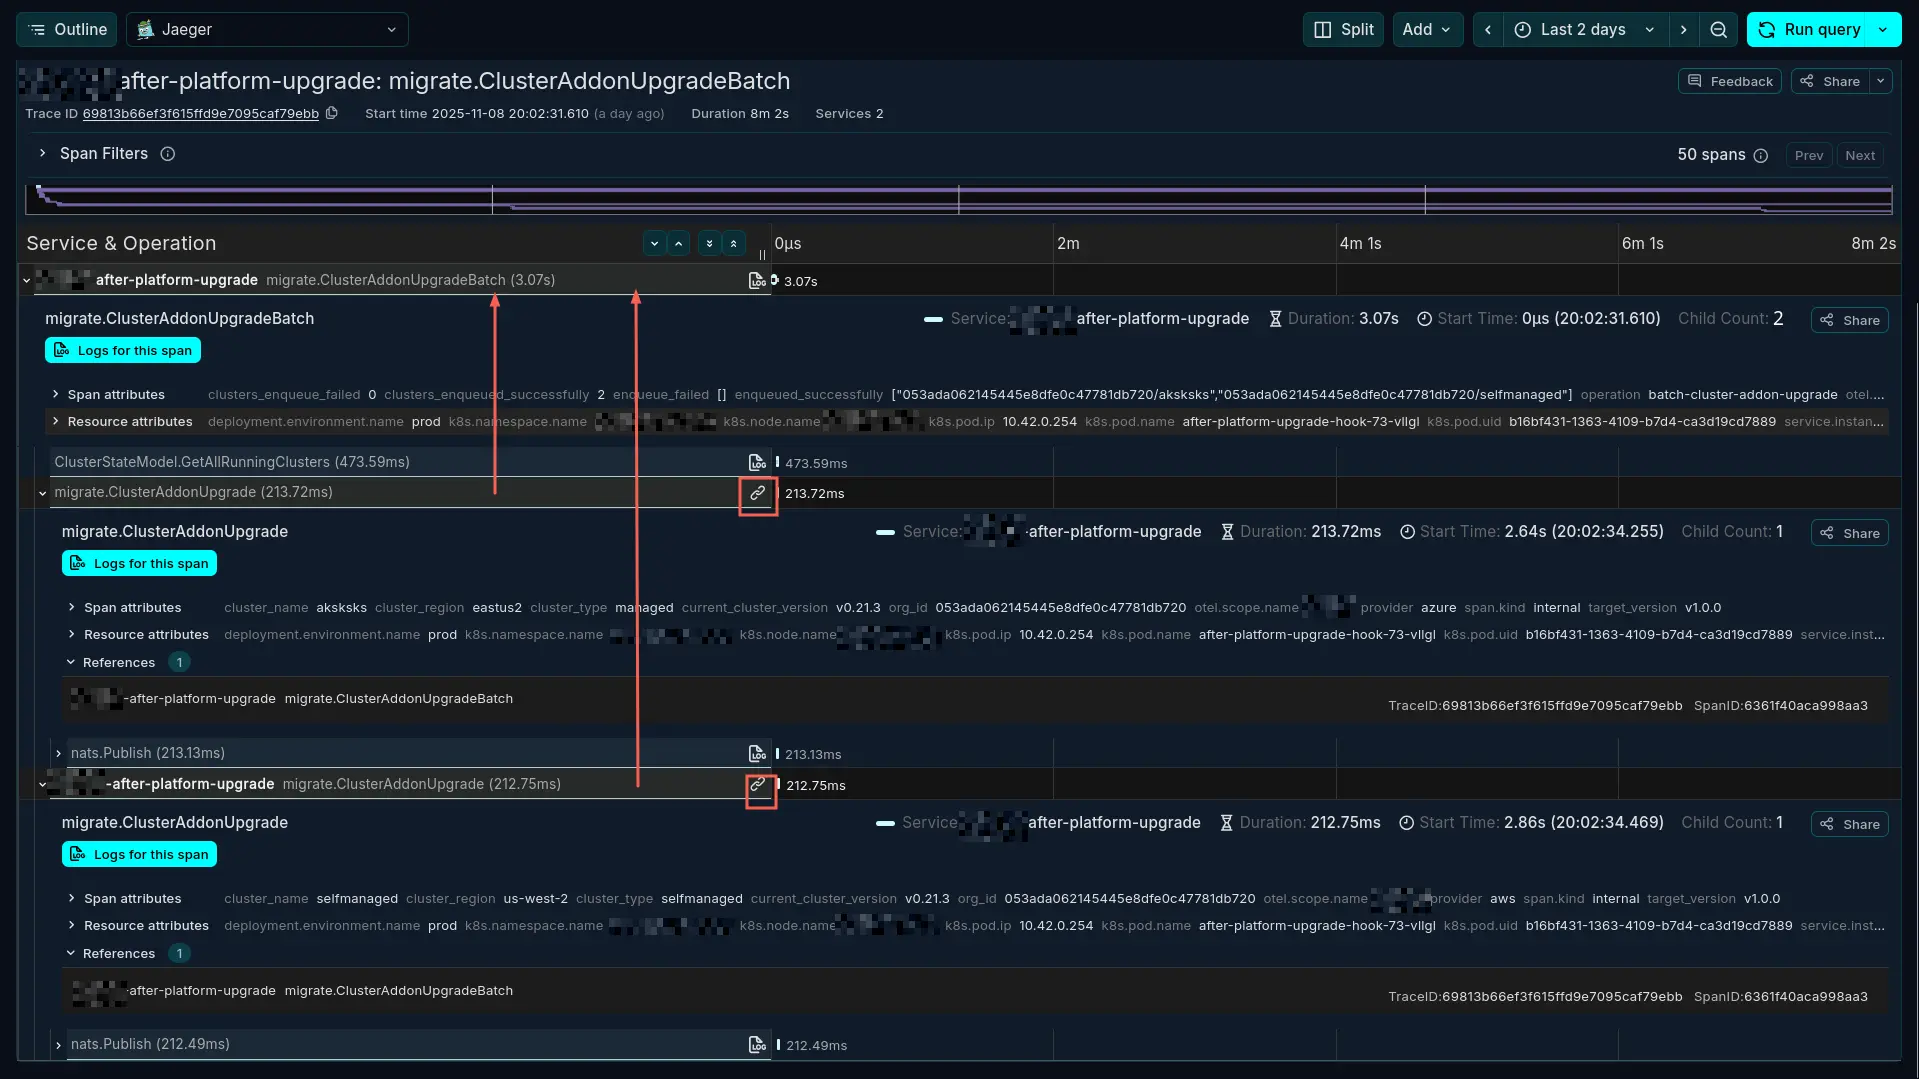
Task: Open the Jaeger data source dropdown
Action: [x=266, y=29]
